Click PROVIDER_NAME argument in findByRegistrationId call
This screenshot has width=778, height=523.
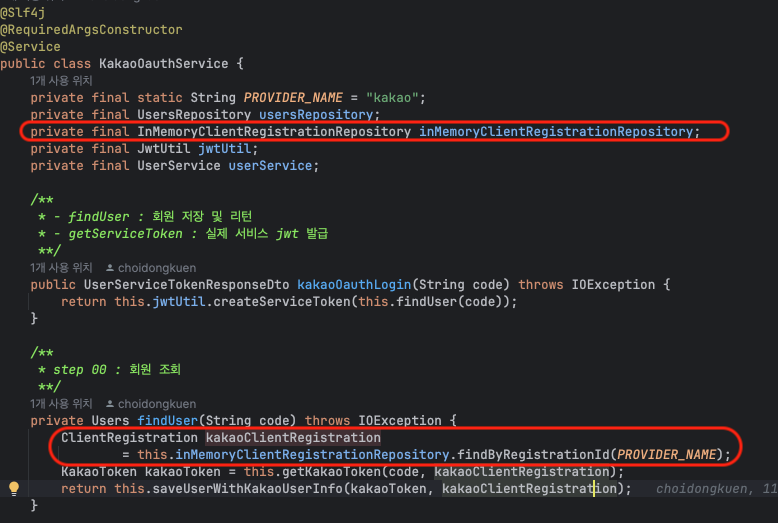click(666, 455)
